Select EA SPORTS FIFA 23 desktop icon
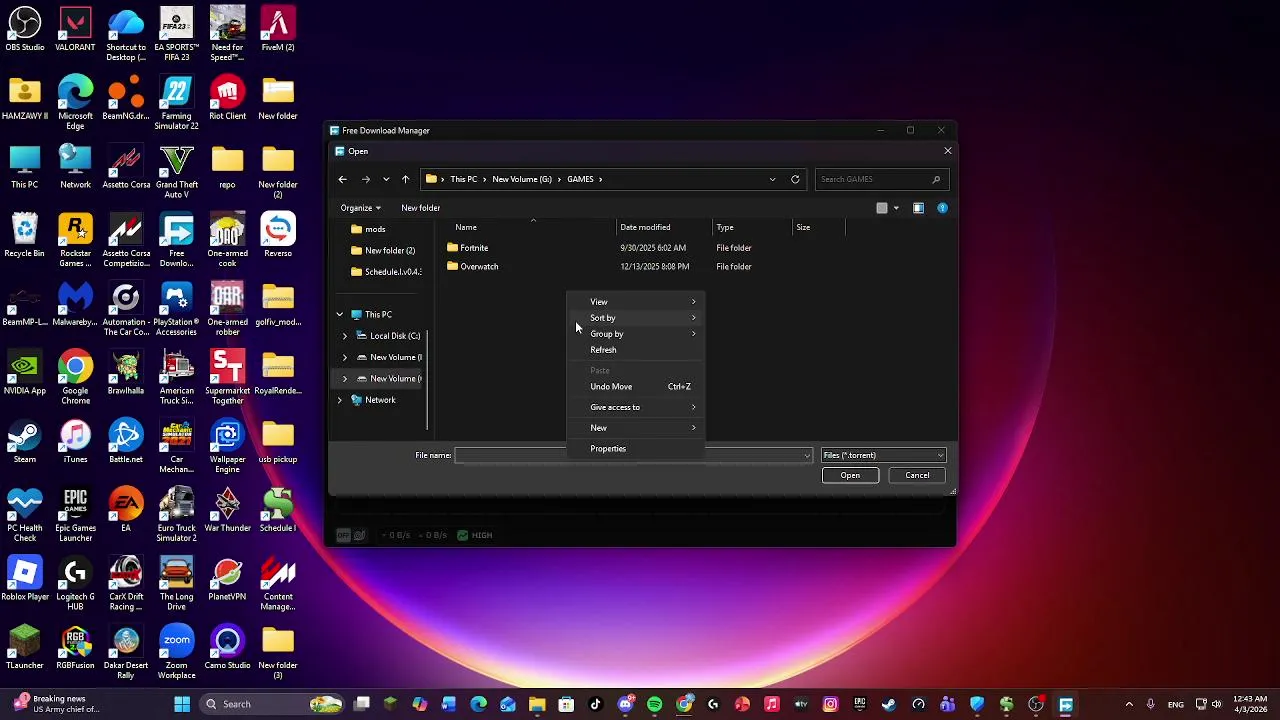The width and height of the screenshot is (1280, 720). 176,34
